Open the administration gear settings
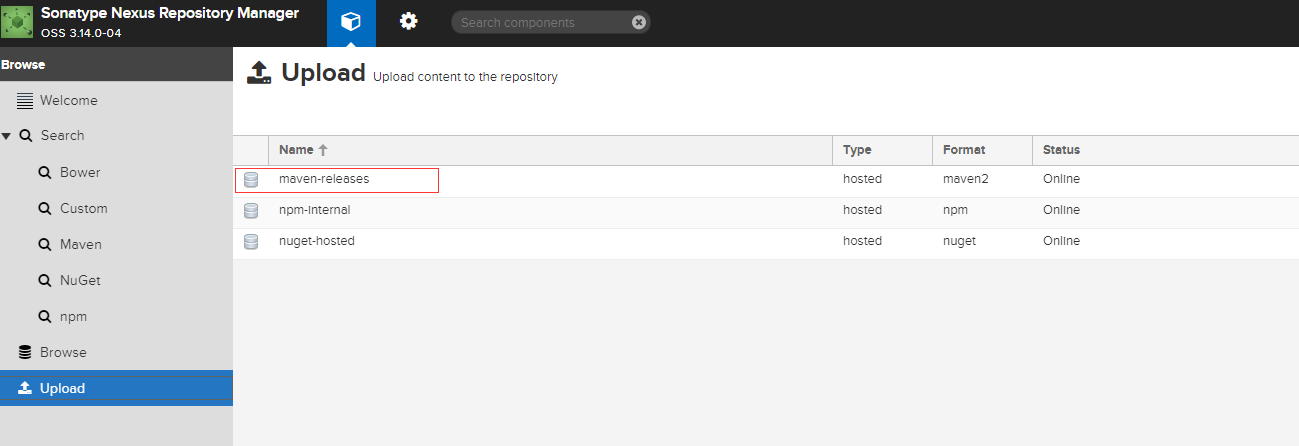The height and width of the screenshot is (446, 1299). pyautogui.click(x=408, y=22)
